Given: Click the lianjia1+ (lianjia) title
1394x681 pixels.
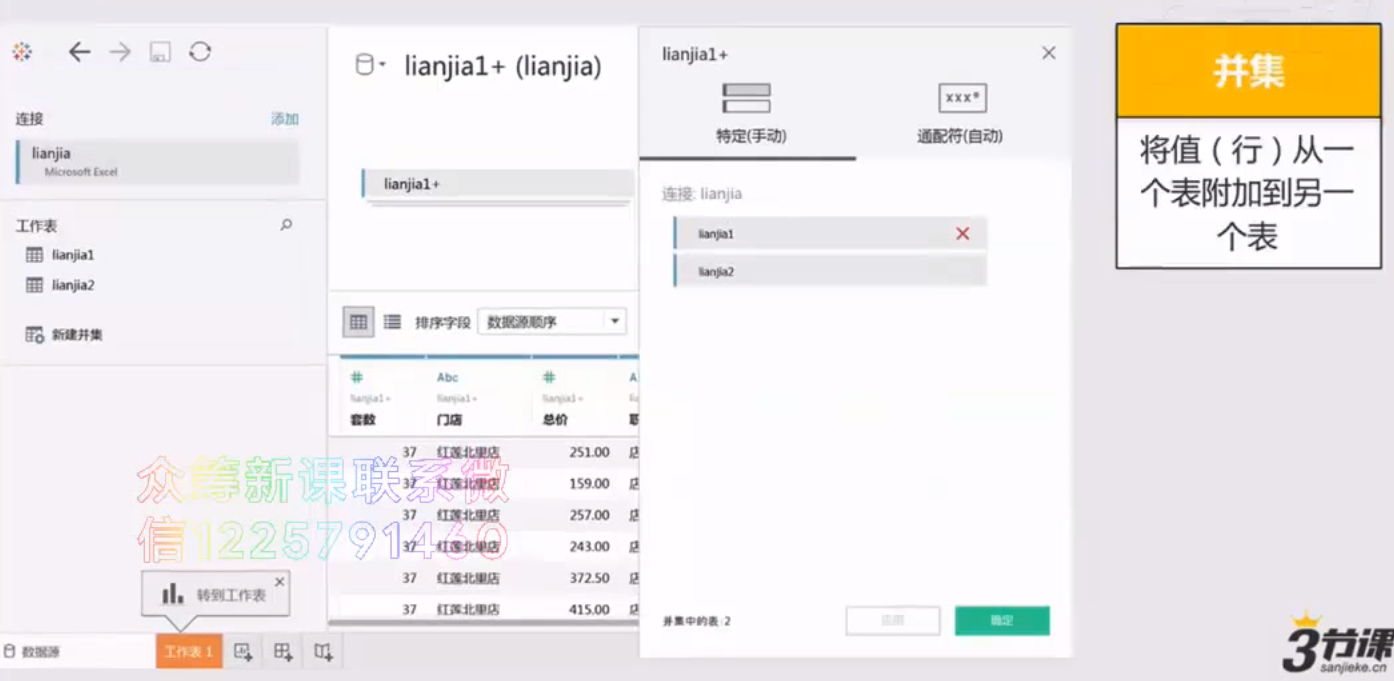Looking at the screenshot, I should [x=503, y=67].
